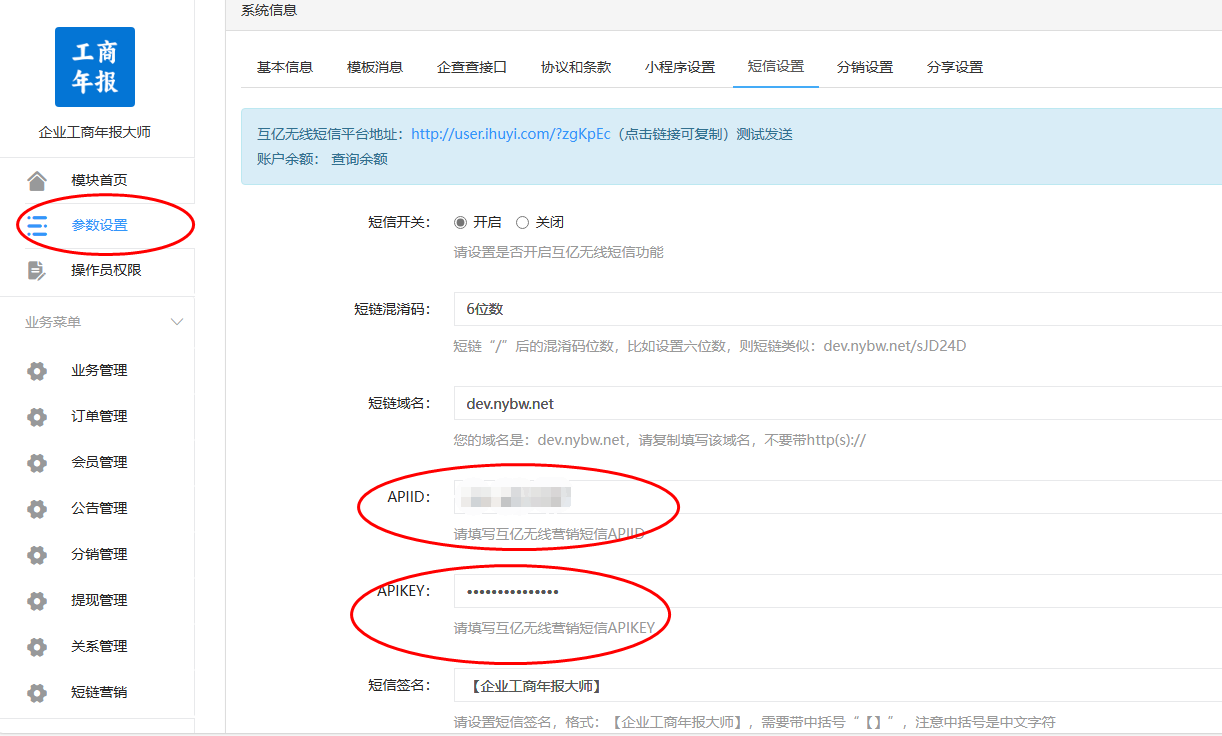Switch to the 分销设置 tab
The image size is (1222, 736).
[865, 67]
